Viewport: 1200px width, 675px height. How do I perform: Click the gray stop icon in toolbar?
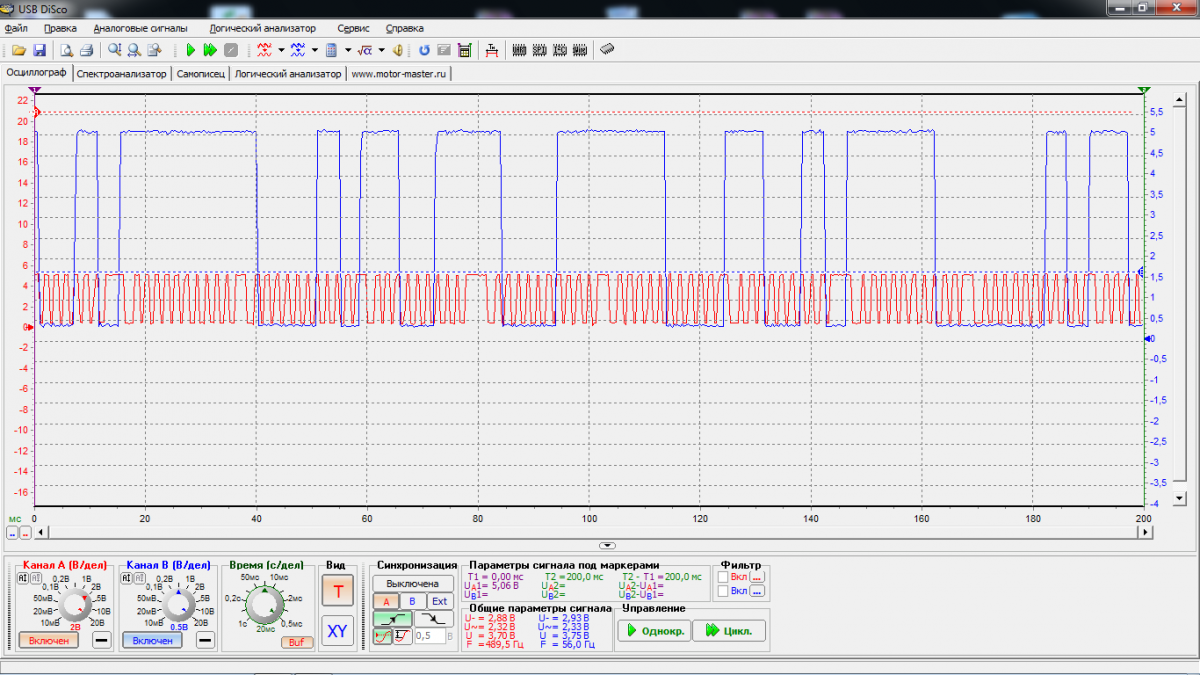231,50
